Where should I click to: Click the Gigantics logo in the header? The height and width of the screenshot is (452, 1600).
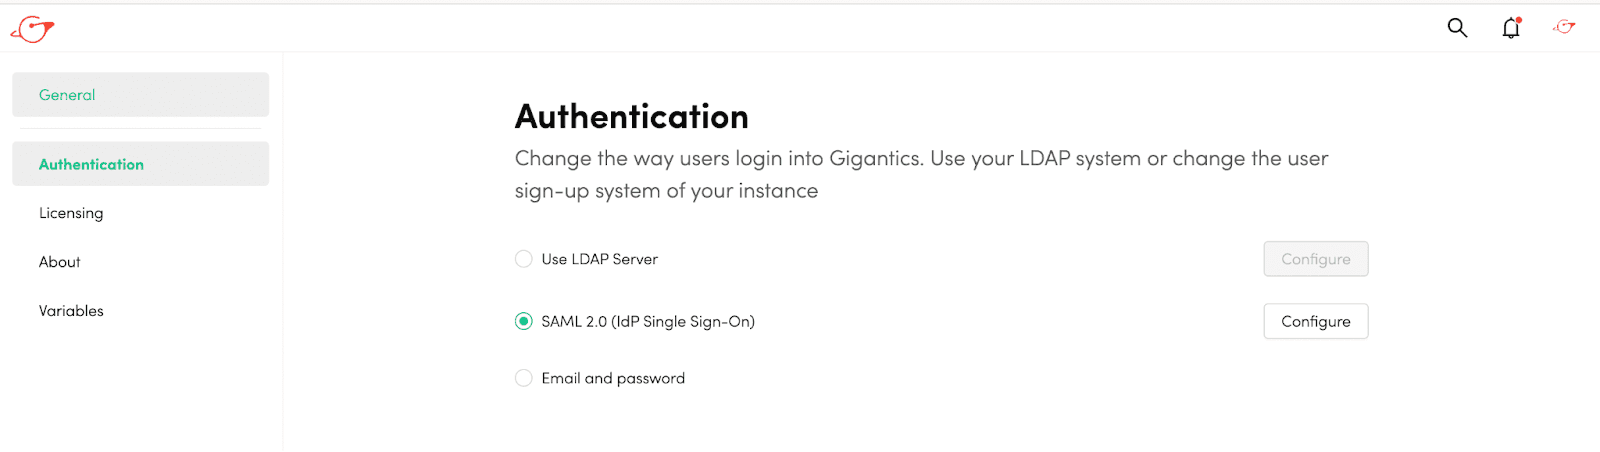pos(33,29)
